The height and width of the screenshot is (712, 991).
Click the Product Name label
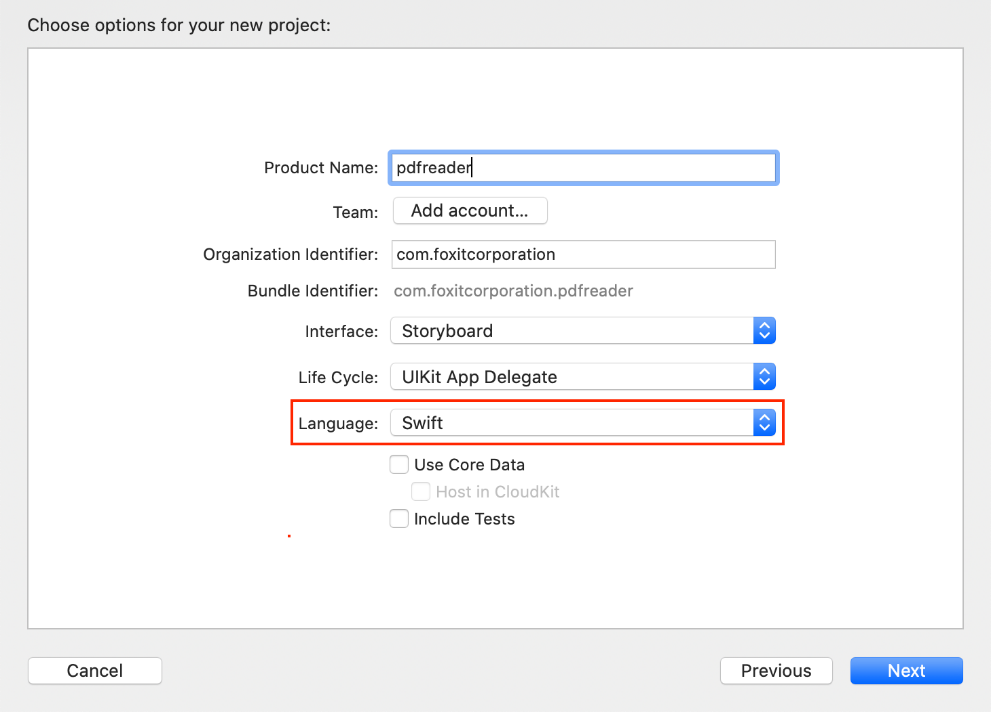point(320,168)
